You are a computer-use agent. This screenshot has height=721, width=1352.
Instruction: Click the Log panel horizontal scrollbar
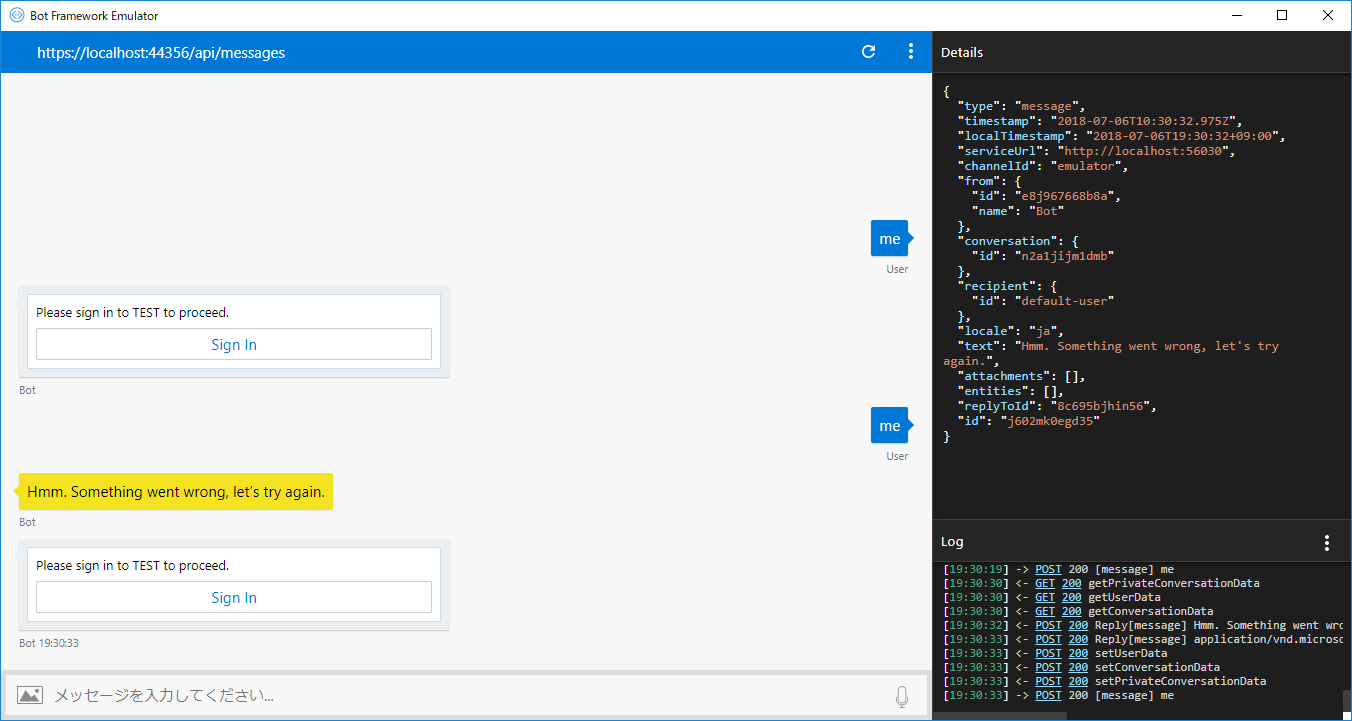1000,716
